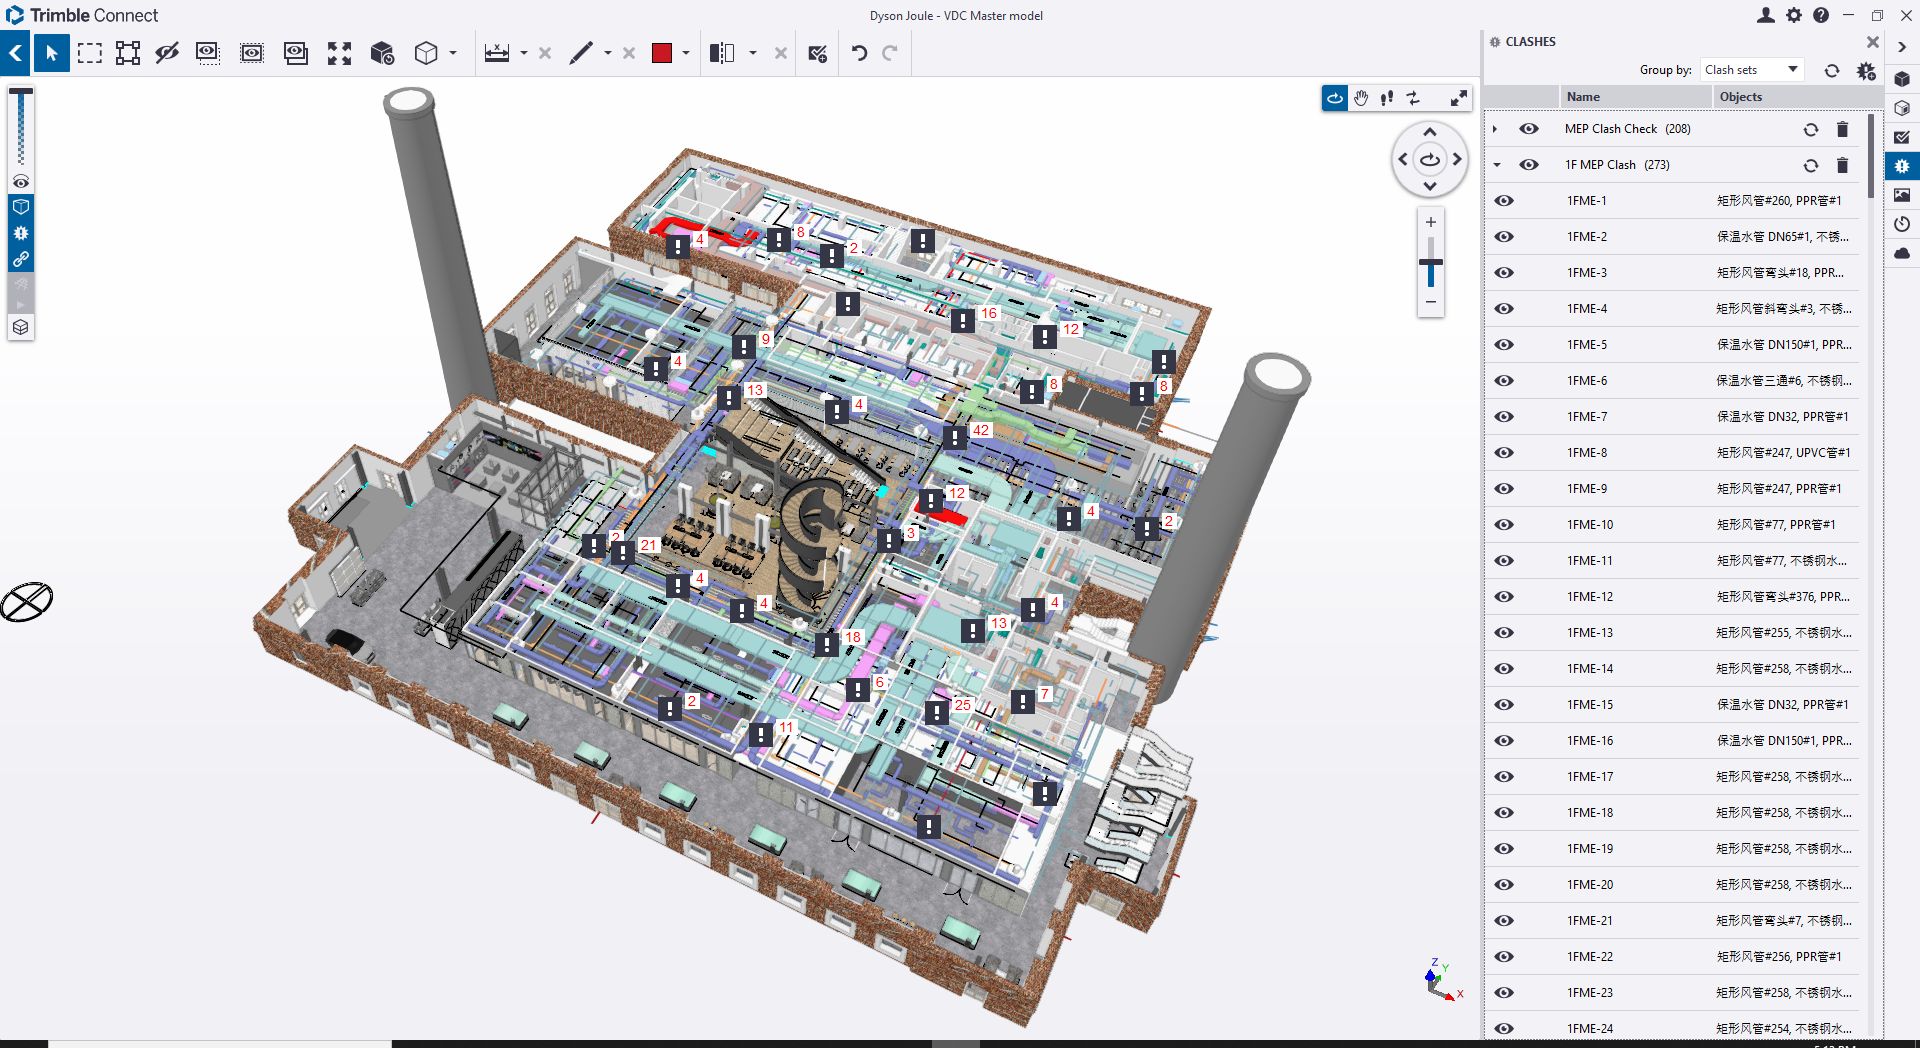The image size is (1920, 1048).
Task: Switch to walk mode footsteps icon
Action: [1387, 98]
